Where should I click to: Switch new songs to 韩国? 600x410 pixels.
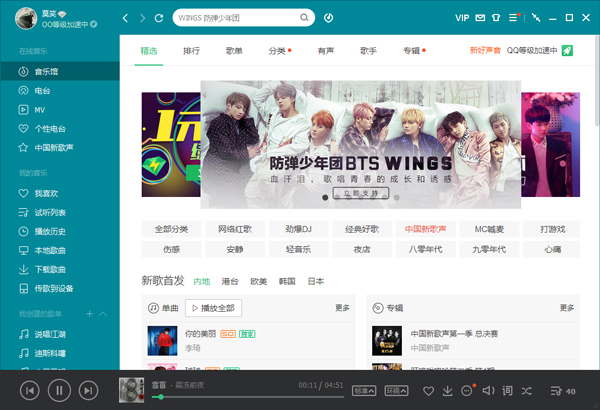(287, 282)
